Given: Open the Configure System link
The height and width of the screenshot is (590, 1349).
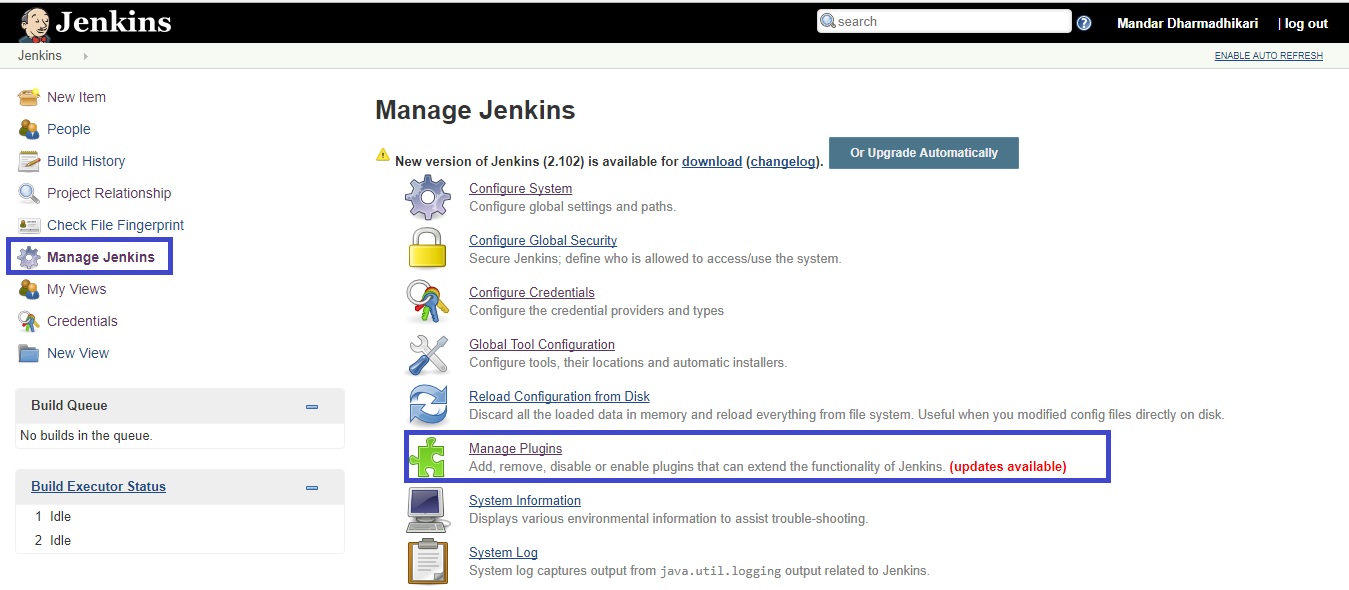Looking at the screenshot, I should tap(520, 188).
